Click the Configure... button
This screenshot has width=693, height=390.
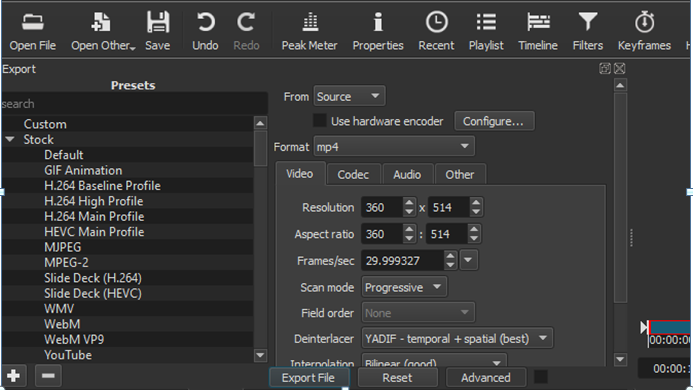[494, 121]
